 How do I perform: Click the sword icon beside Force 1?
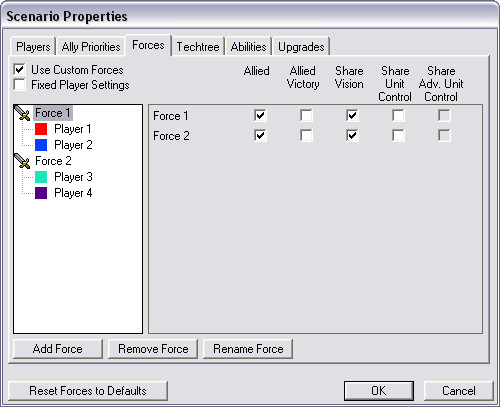point(23,113)
